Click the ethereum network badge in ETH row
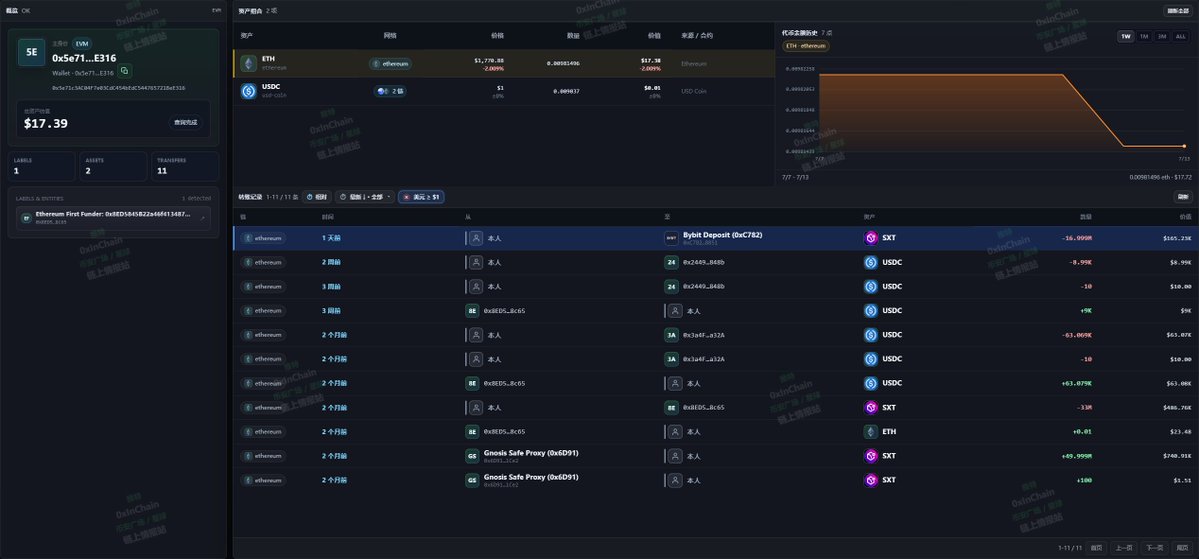This screenshot has height=559, width=1199. [390, 64]
